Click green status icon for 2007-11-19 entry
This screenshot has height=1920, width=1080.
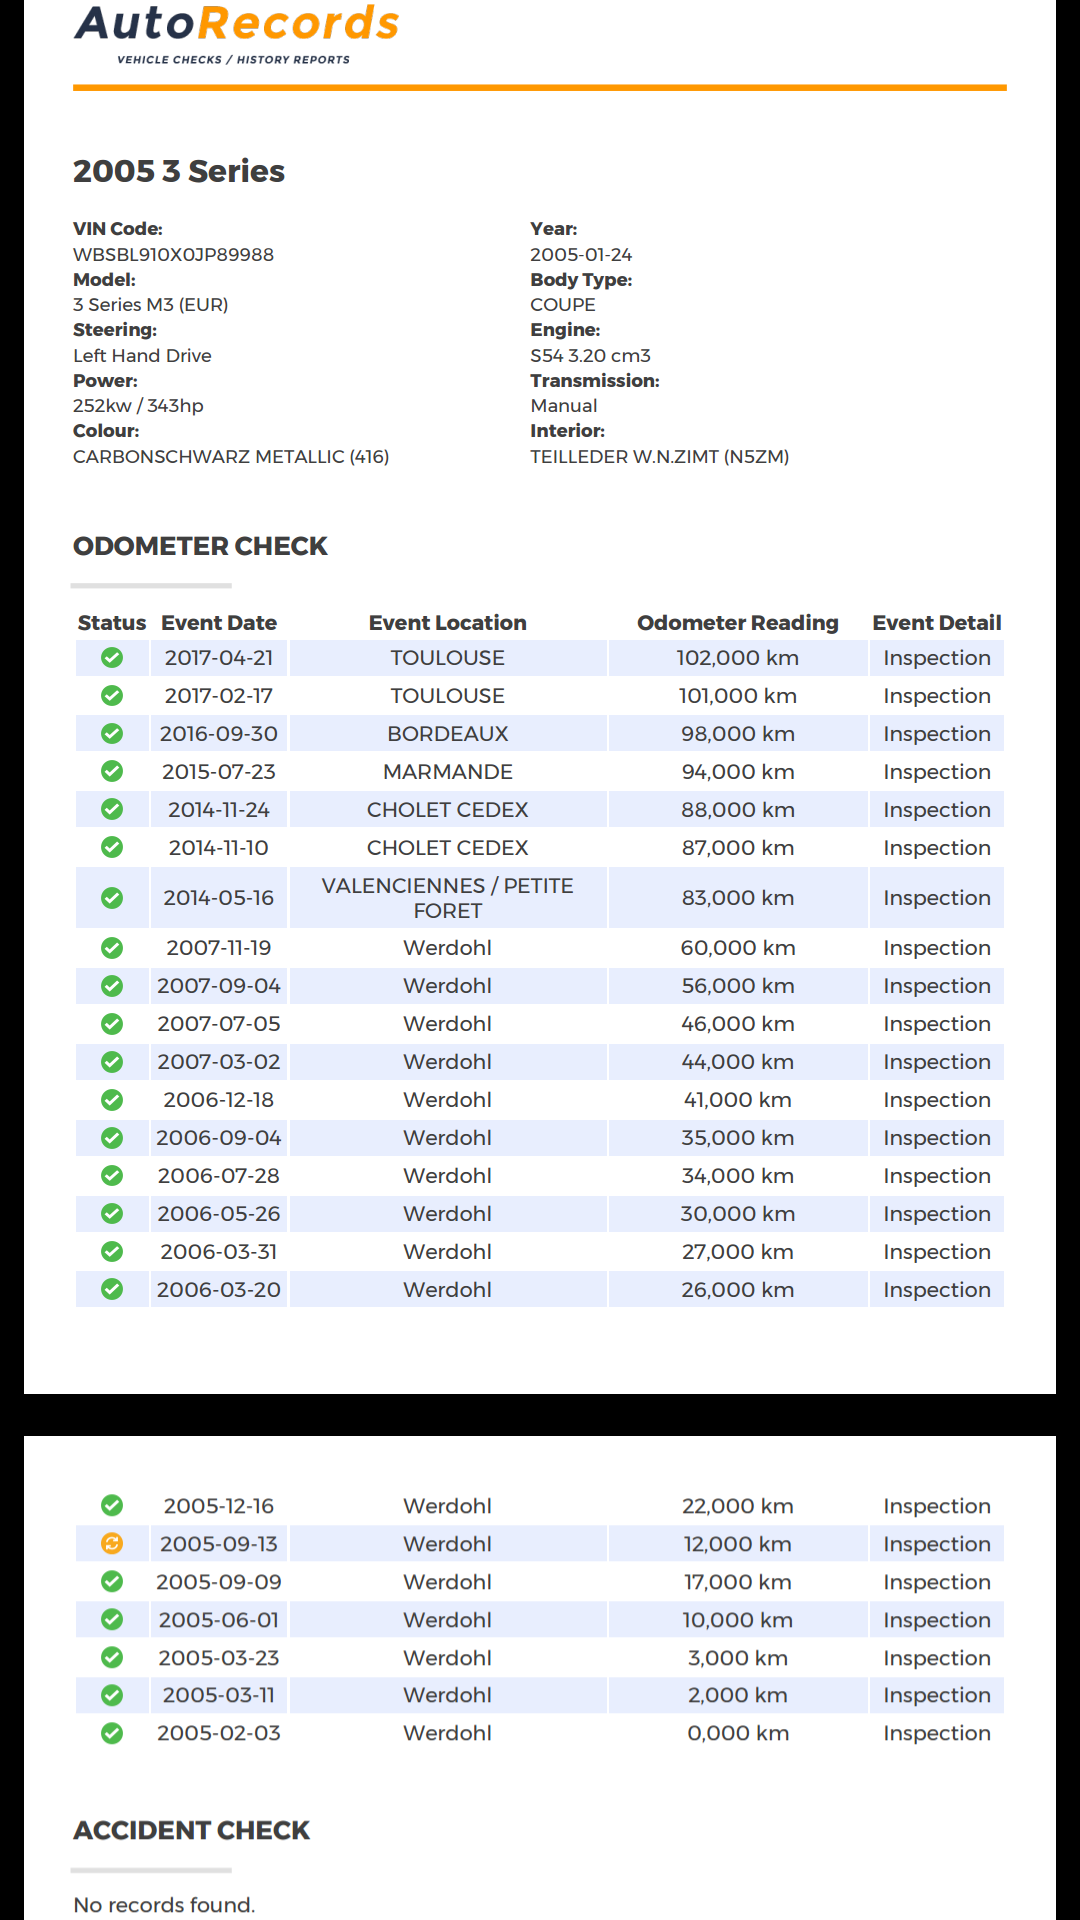coord(112,948)
